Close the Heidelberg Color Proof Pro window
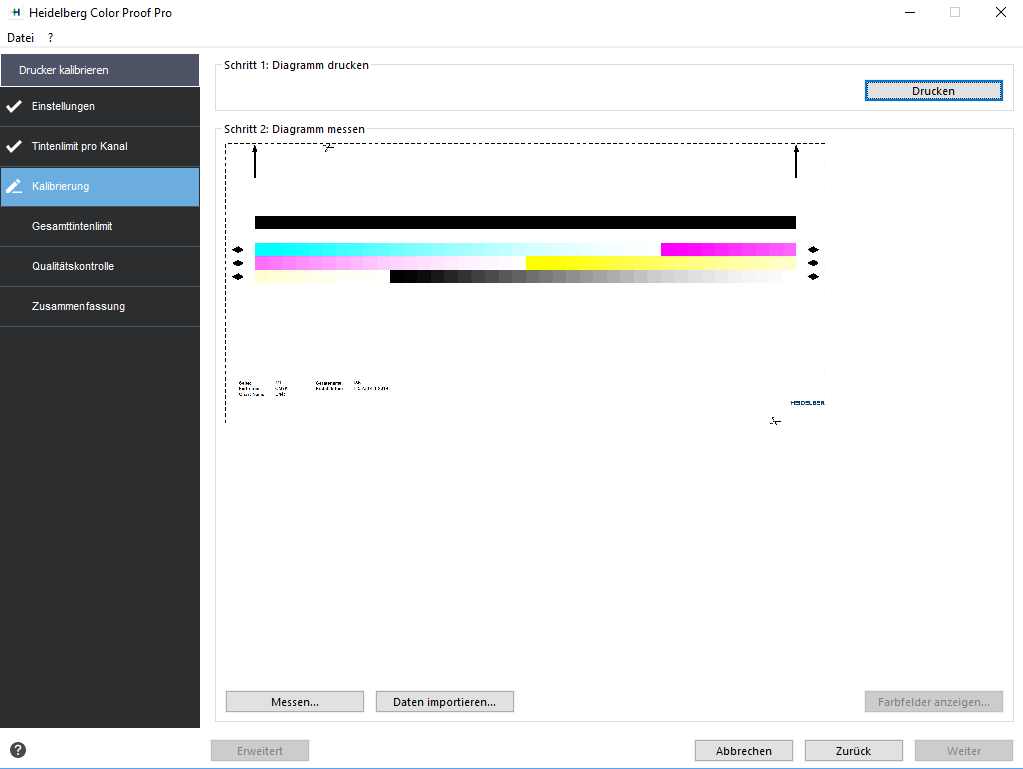Screen dimensions: 1023x769 tap(1000, 12)
